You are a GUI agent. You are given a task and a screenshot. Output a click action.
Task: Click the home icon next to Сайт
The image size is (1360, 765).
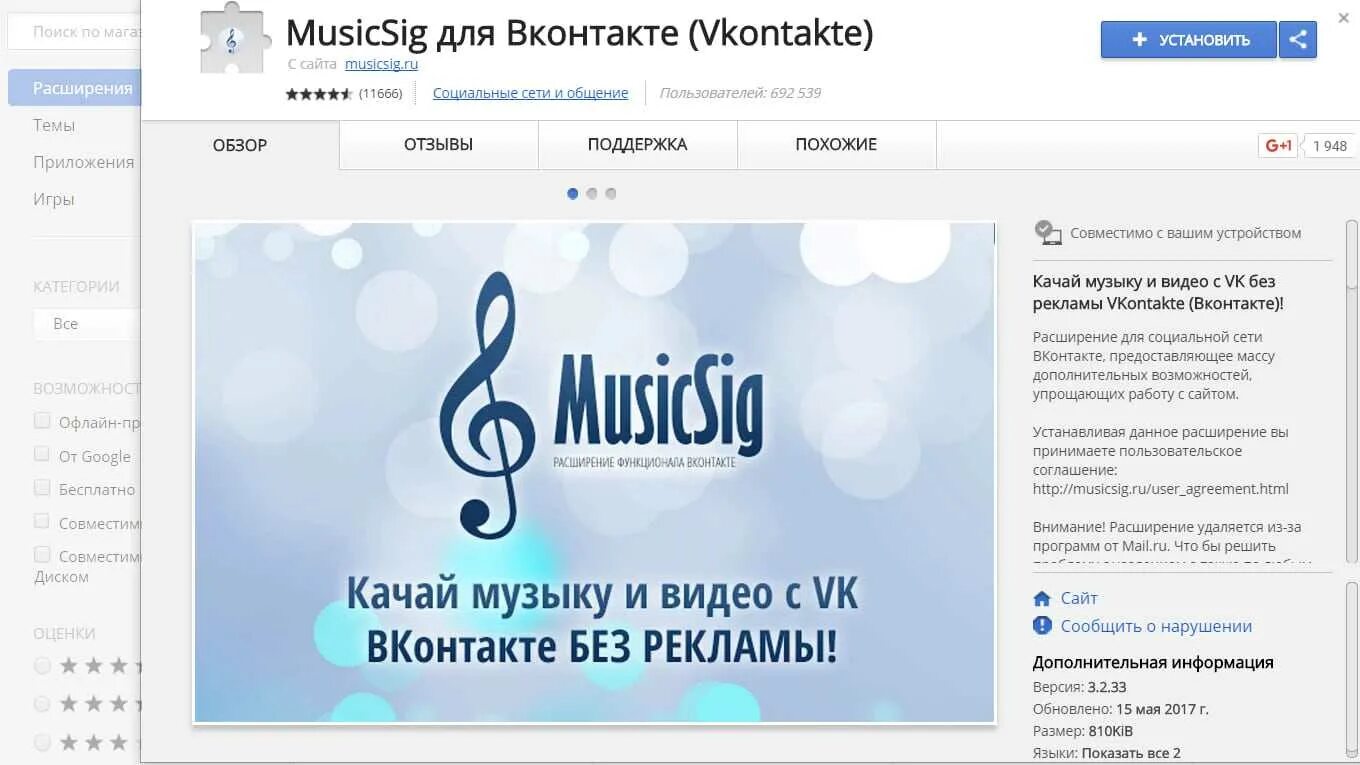coord(1042,598)
